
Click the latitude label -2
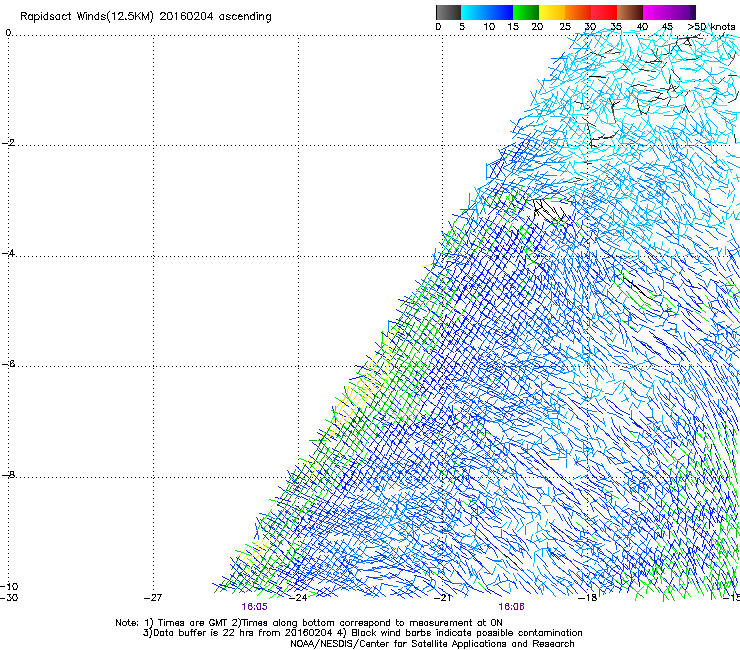pos(8,143)
